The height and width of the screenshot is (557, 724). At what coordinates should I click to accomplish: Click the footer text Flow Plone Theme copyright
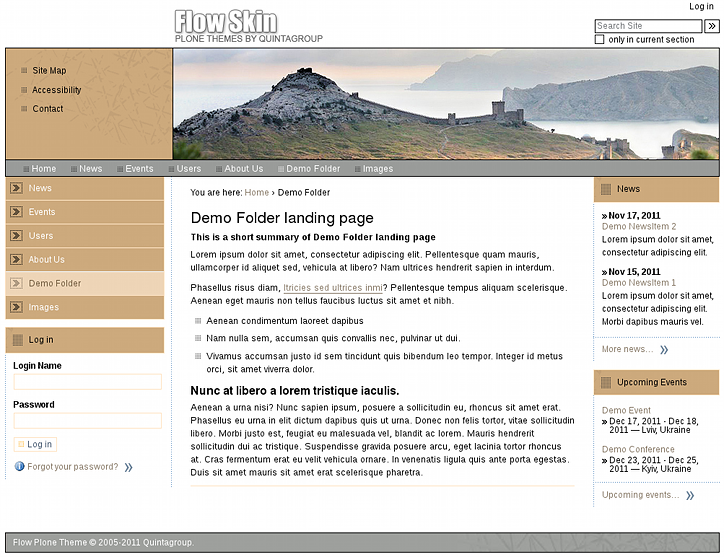[x=103, y=543]
